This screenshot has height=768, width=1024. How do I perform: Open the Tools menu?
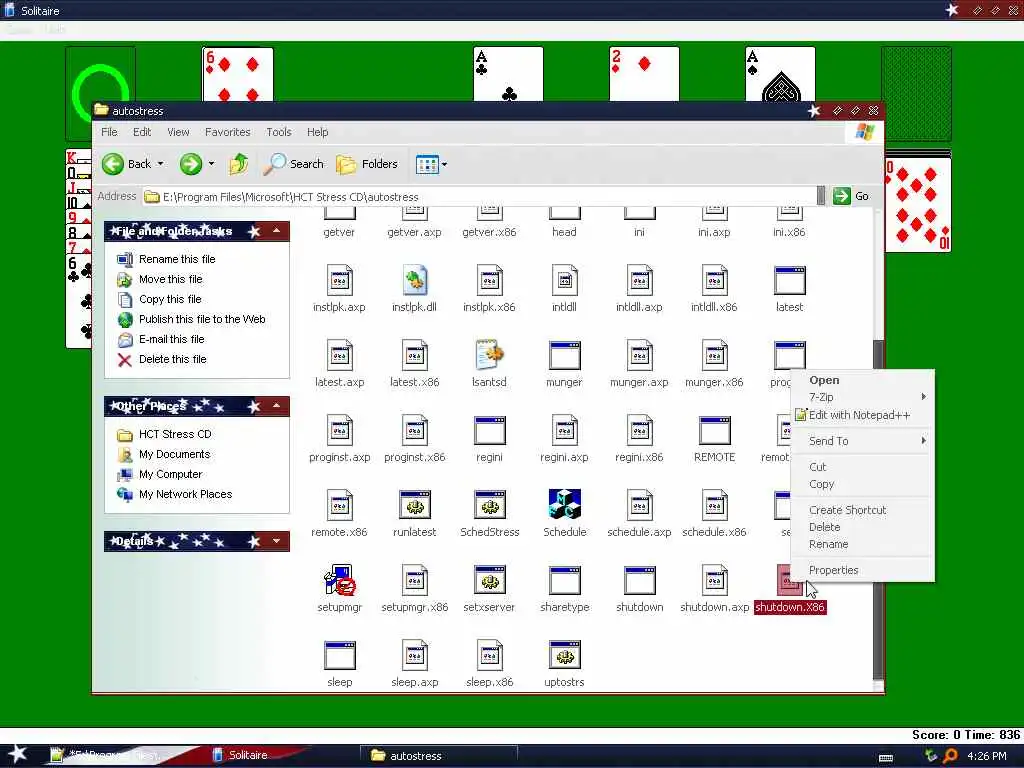pyautogui.click(x=279, y=132)
